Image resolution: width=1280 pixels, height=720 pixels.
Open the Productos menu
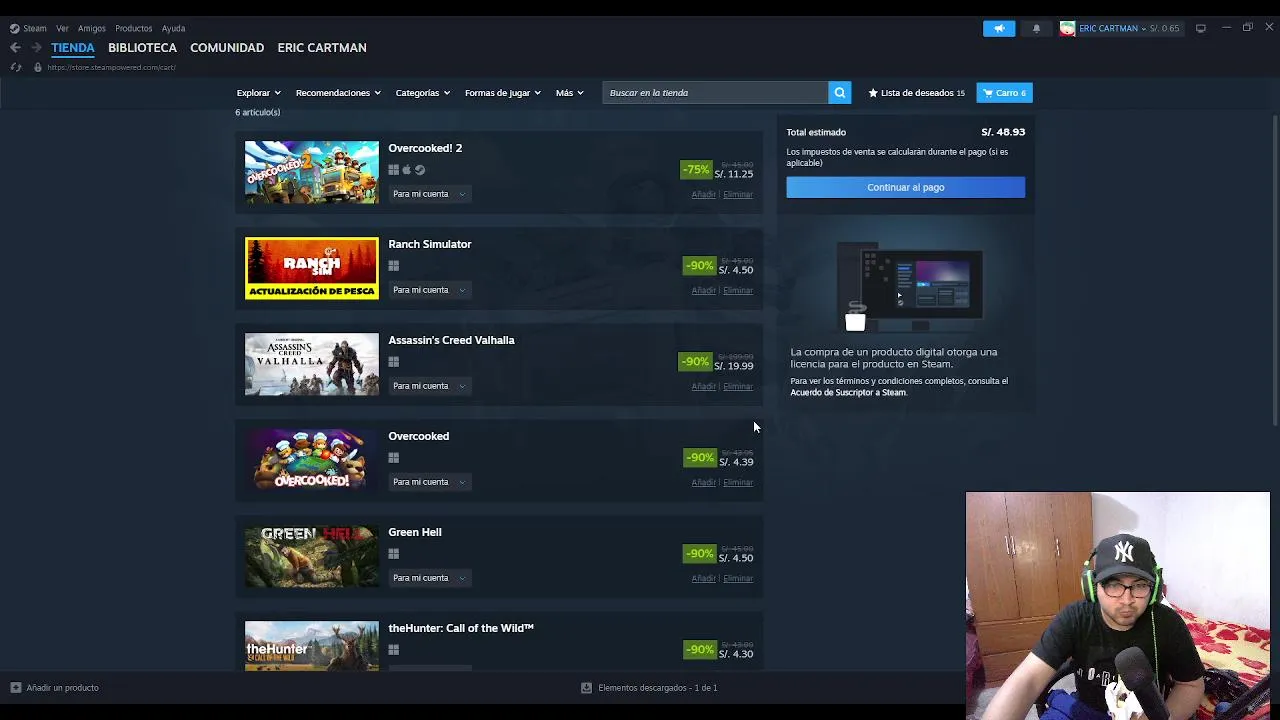(x=133, y=28)
